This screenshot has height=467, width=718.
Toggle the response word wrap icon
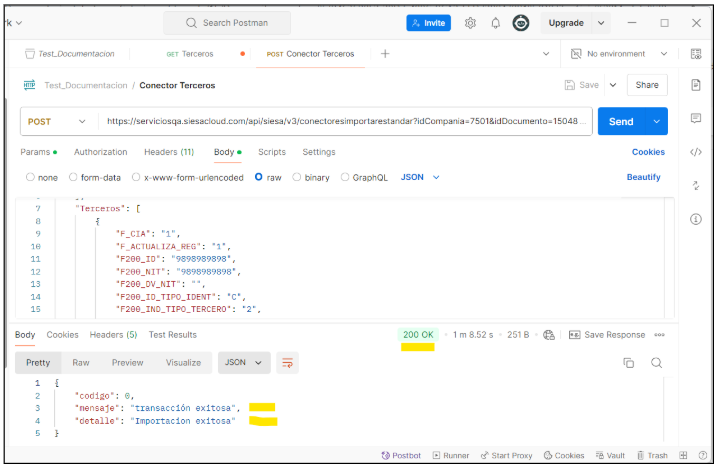tap(288, 363)
